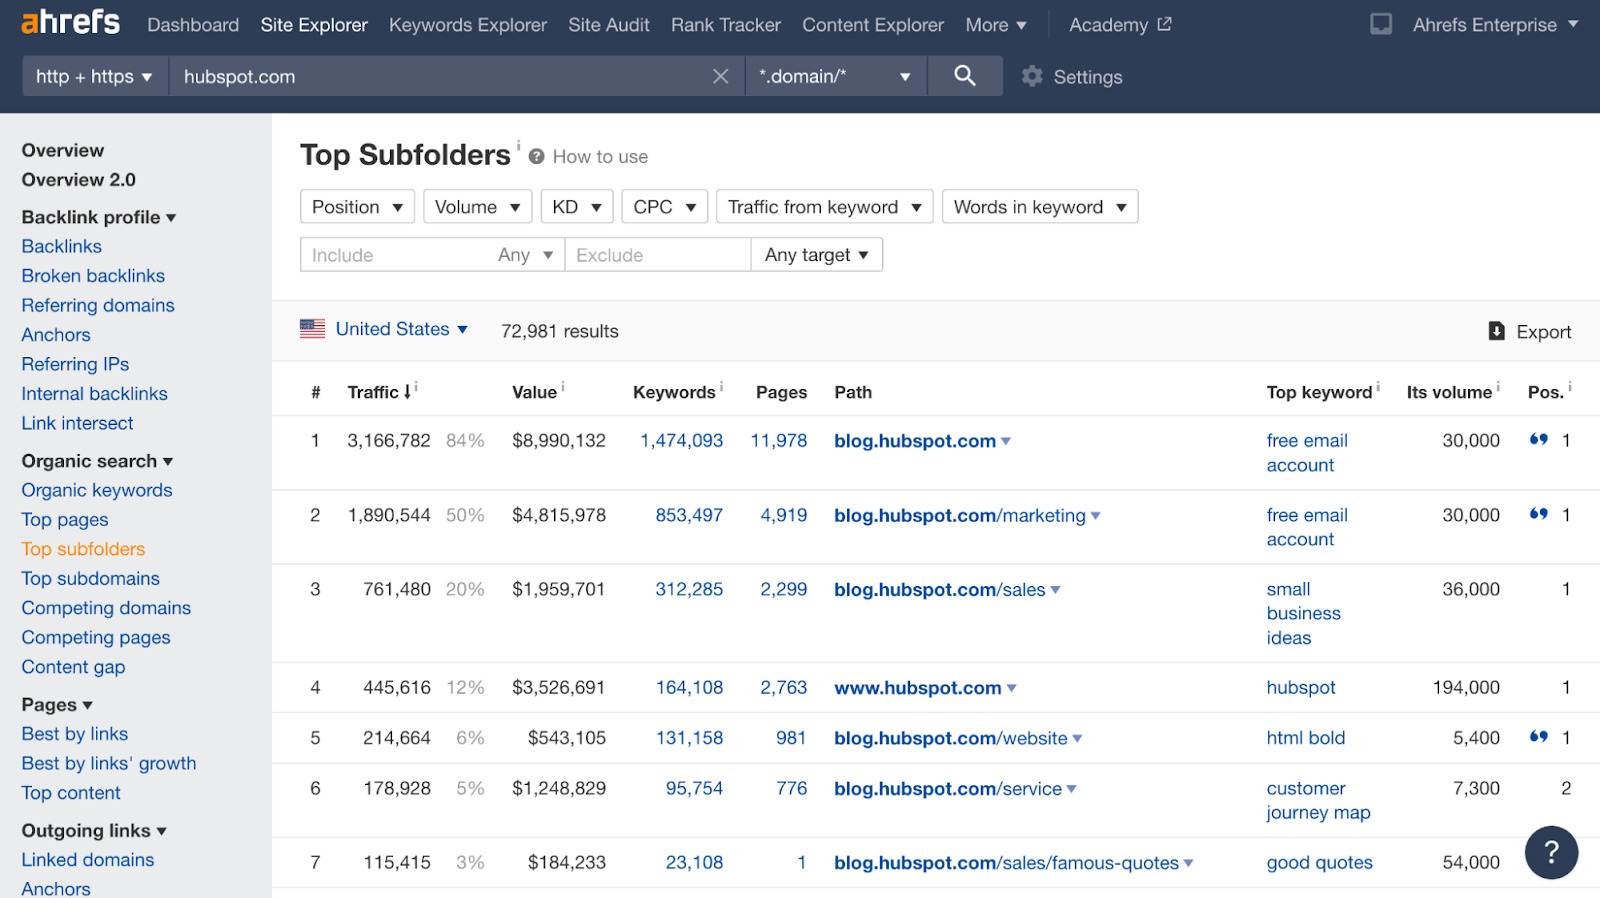Open Broken backlinks report
Screen dimensions: 1600x898
93,276
